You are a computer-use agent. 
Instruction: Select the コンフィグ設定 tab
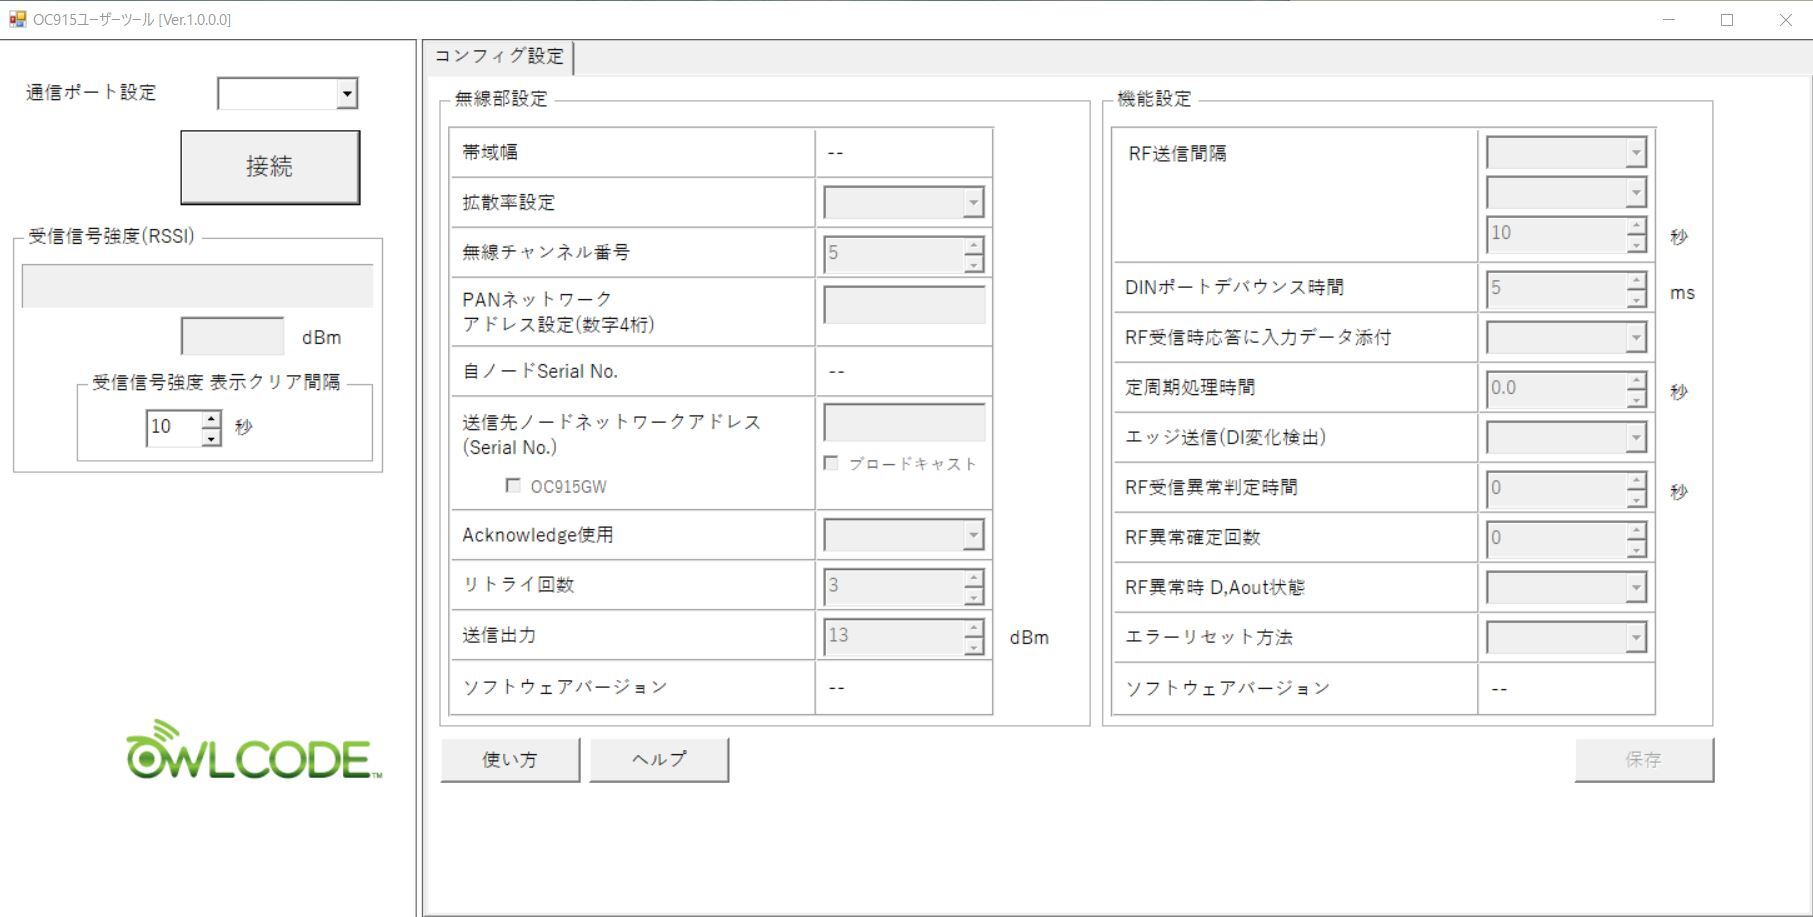tap(499, 56)
